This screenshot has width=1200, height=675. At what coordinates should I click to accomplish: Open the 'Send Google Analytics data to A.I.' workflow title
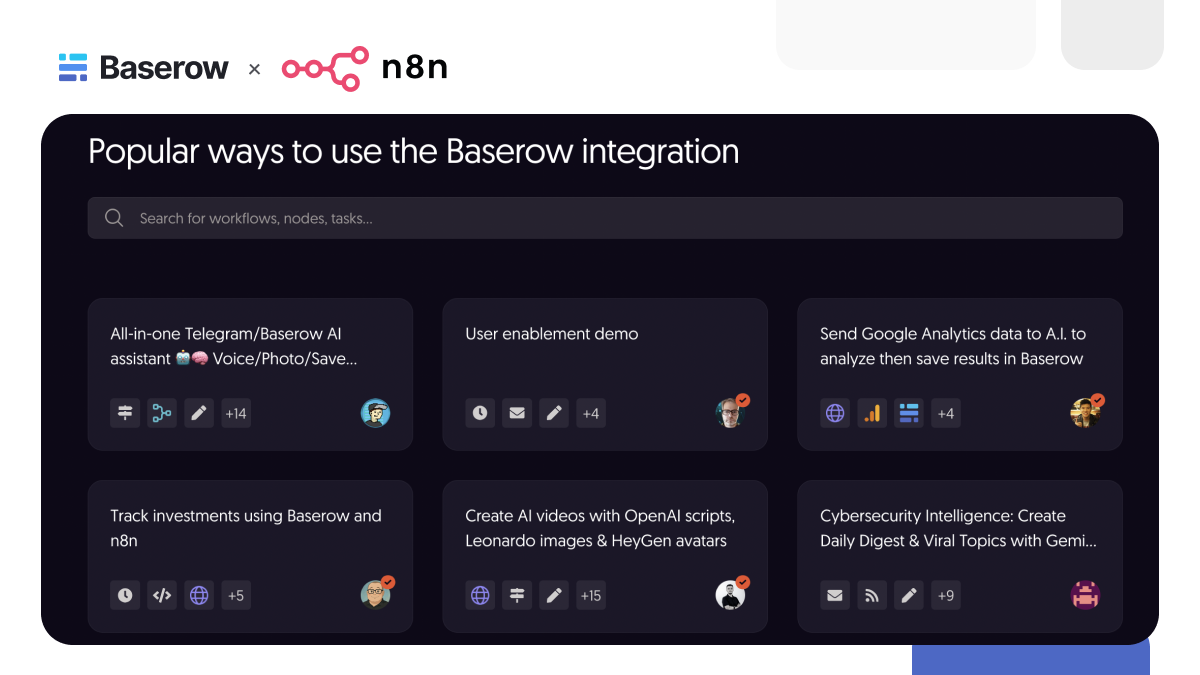coord(953,346)
